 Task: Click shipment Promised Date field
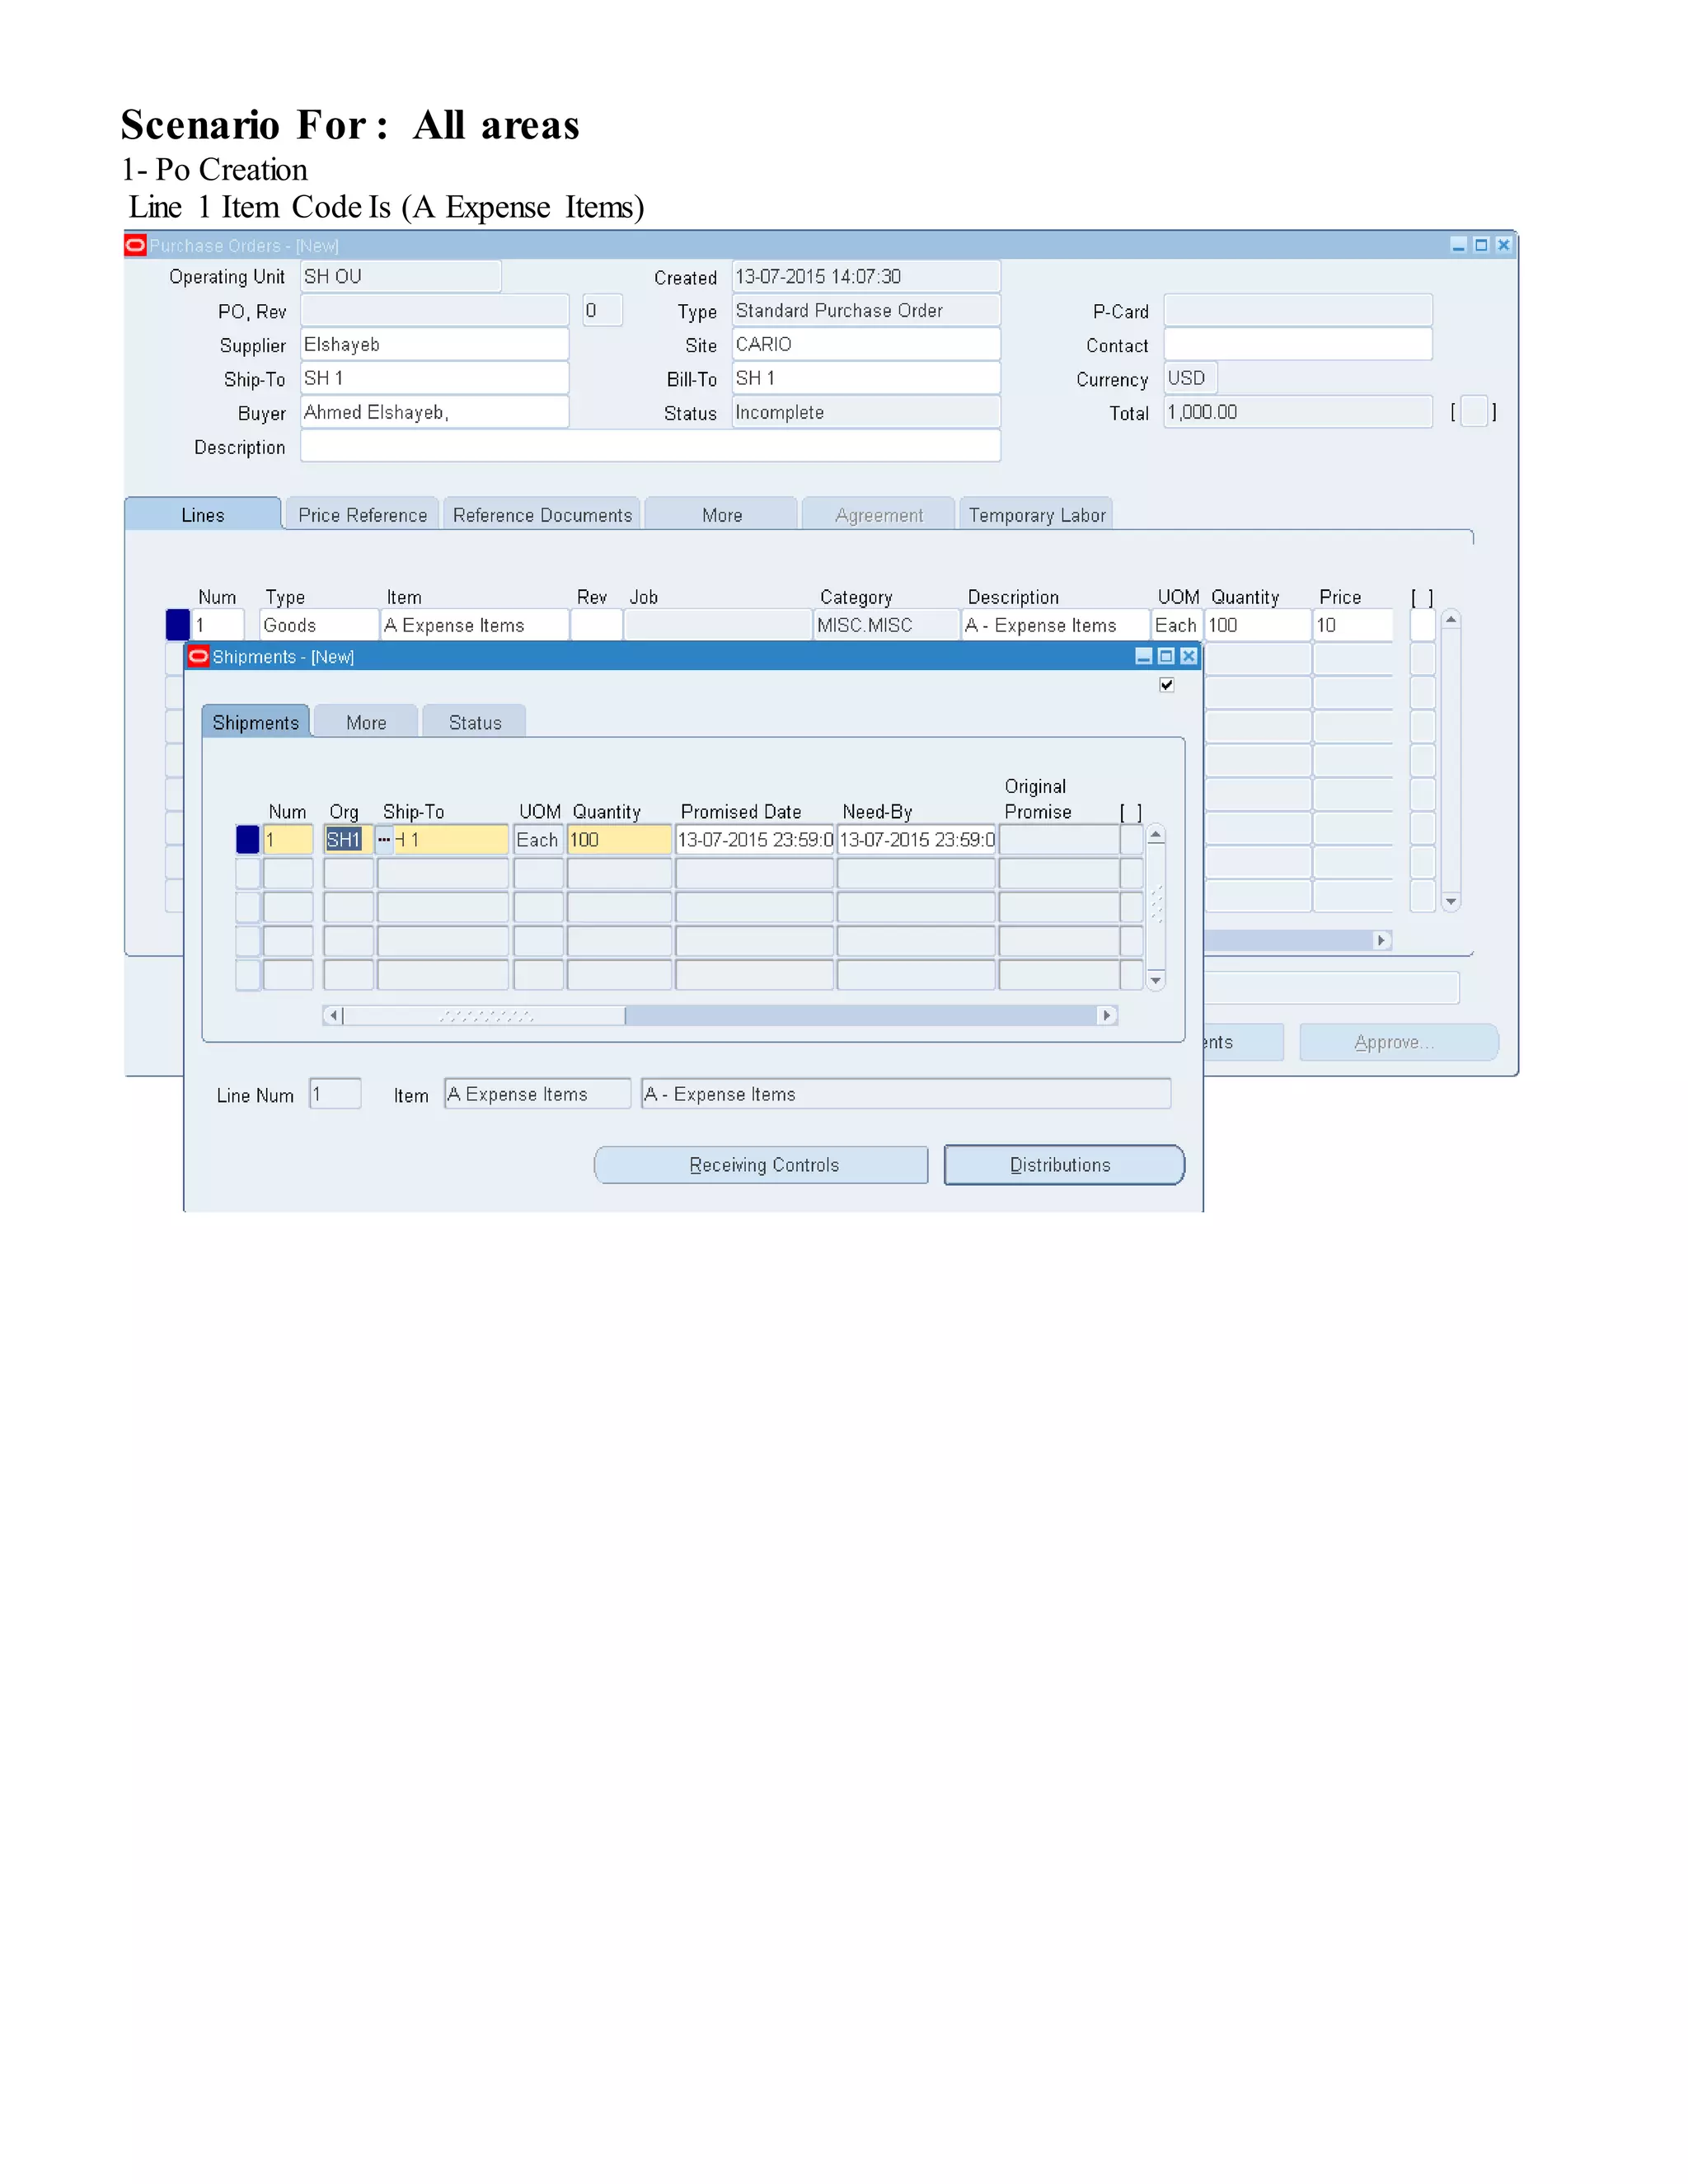(x=755, y=840)
